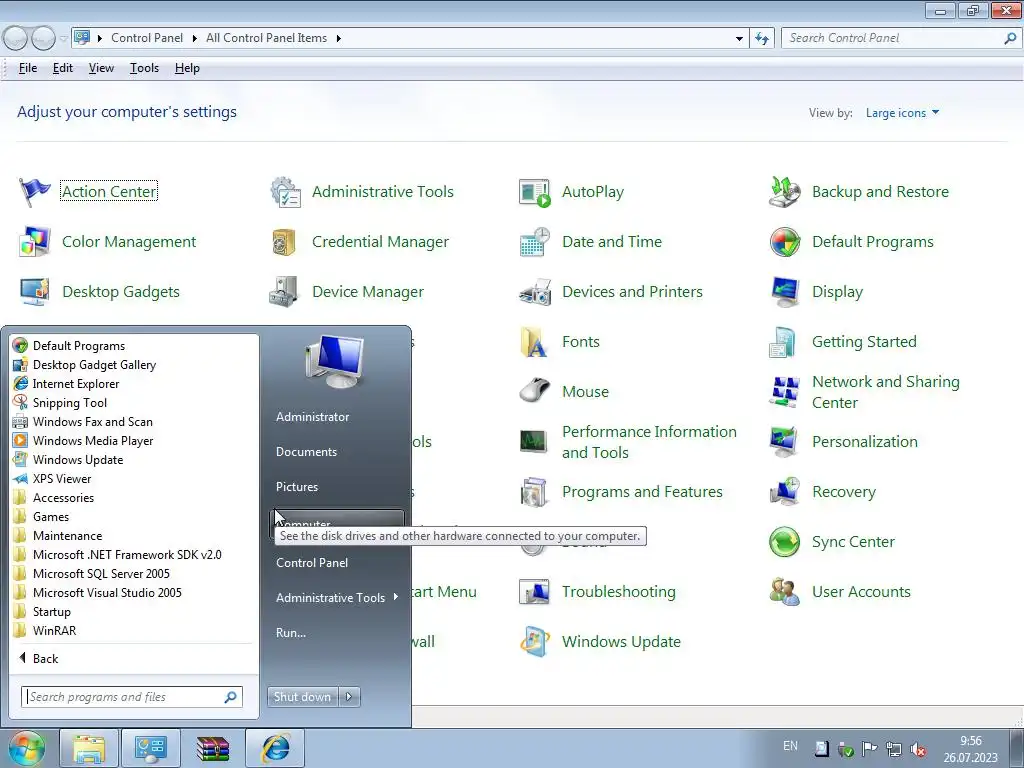1024x768 pixels.
Task: Click the Shut down button
Action: pyautogui.click(x=302, y=697)
